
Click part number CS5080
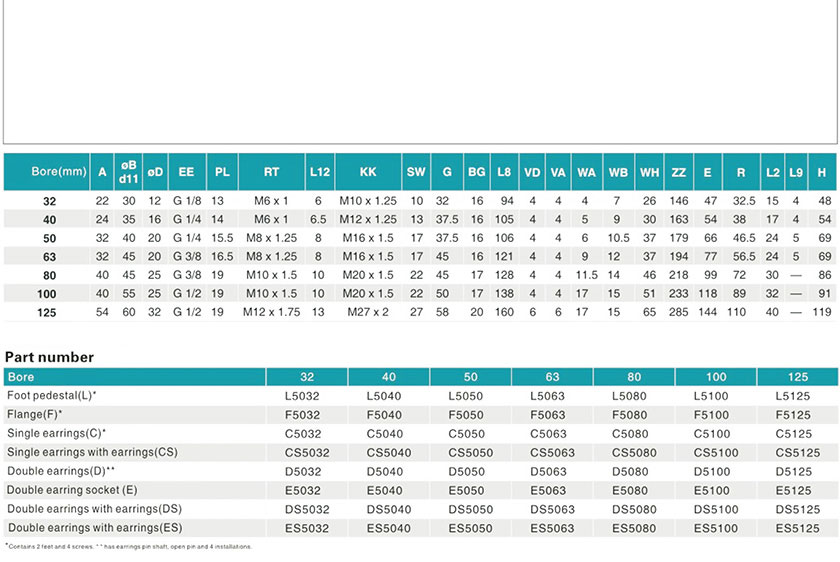pos(634,452)
